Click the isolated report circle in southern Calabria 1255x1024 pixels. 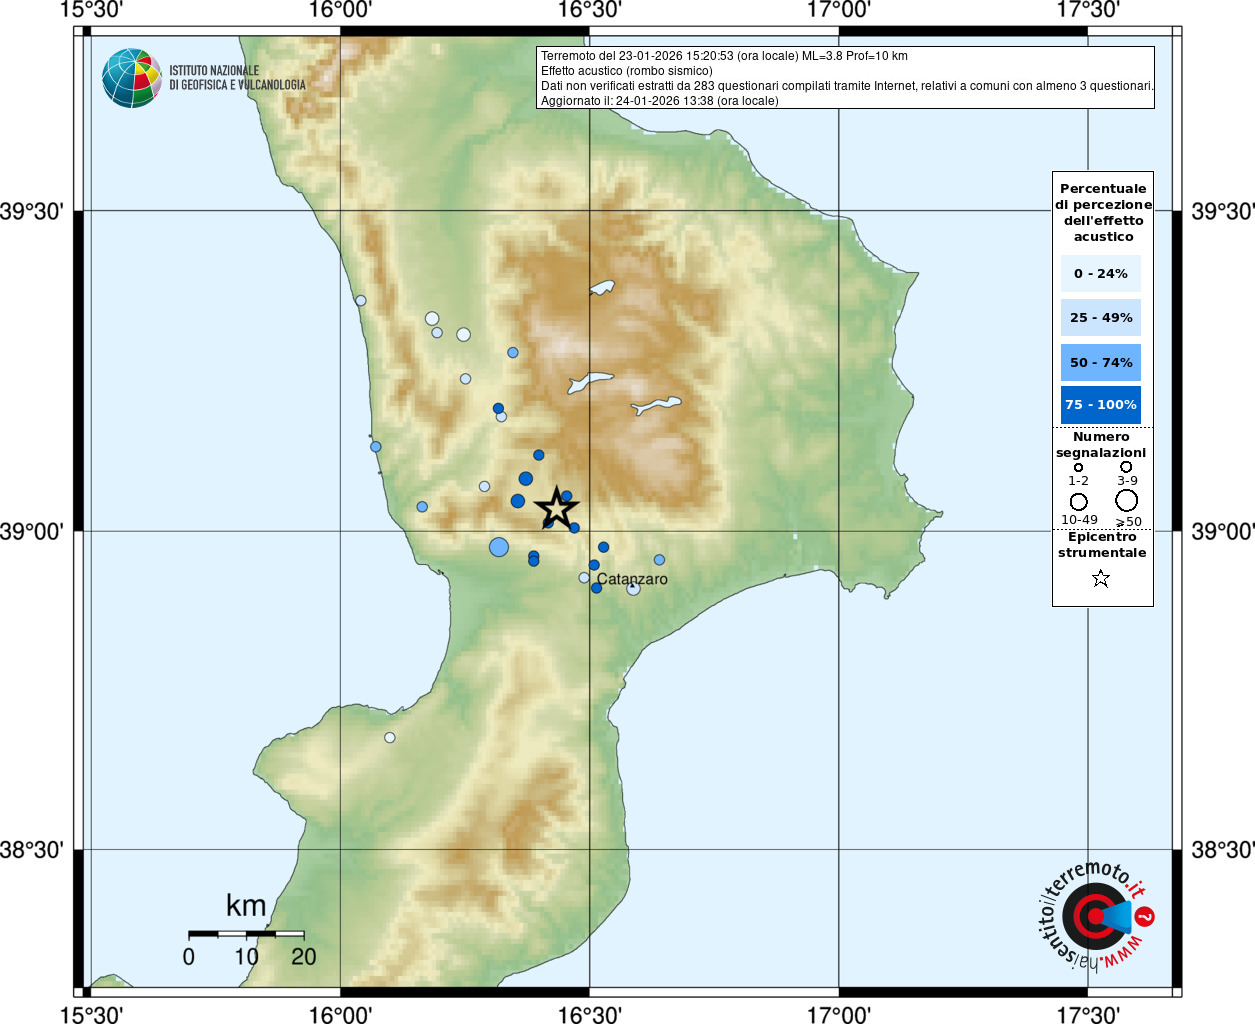(x=390, y=738)
